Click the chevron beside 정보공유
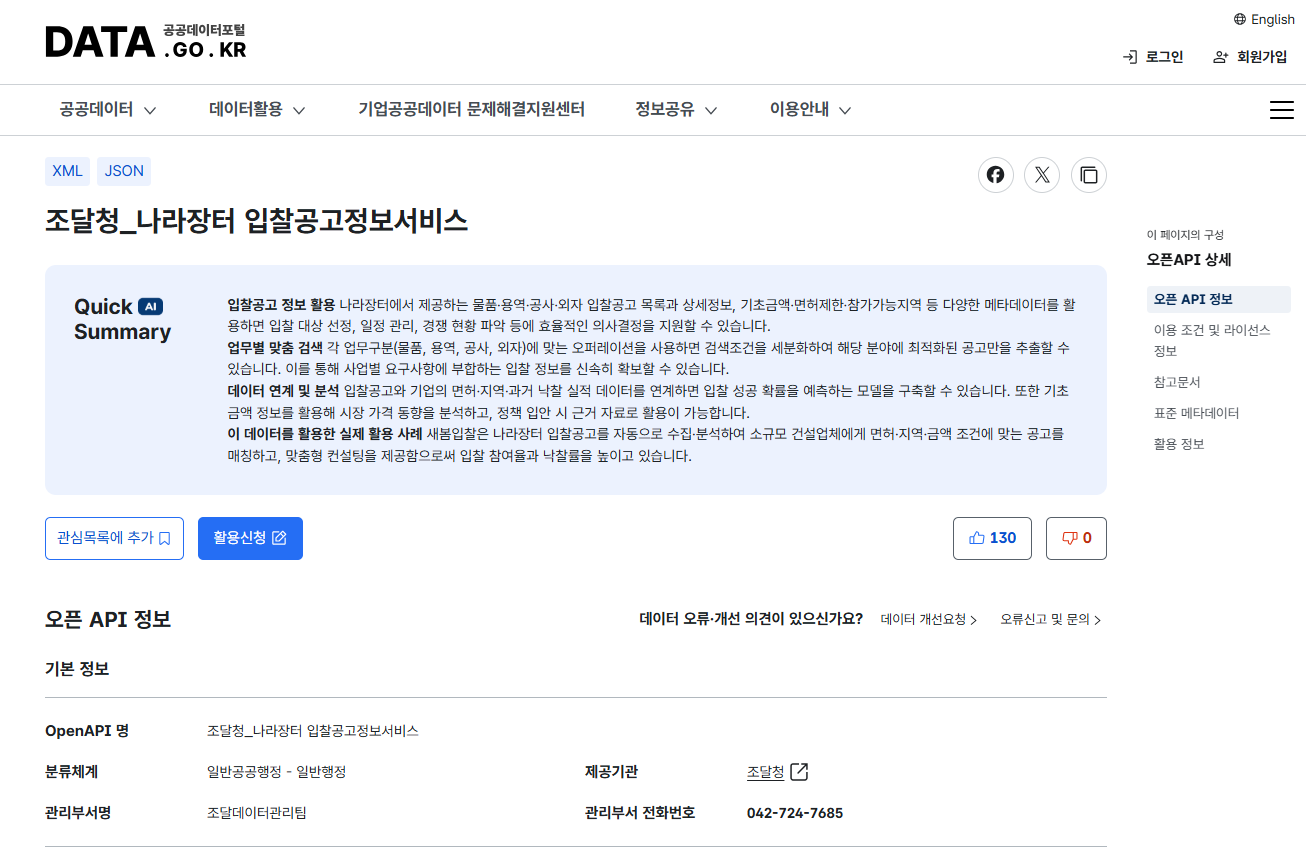The image size is (1306, 868). (711, 111)
